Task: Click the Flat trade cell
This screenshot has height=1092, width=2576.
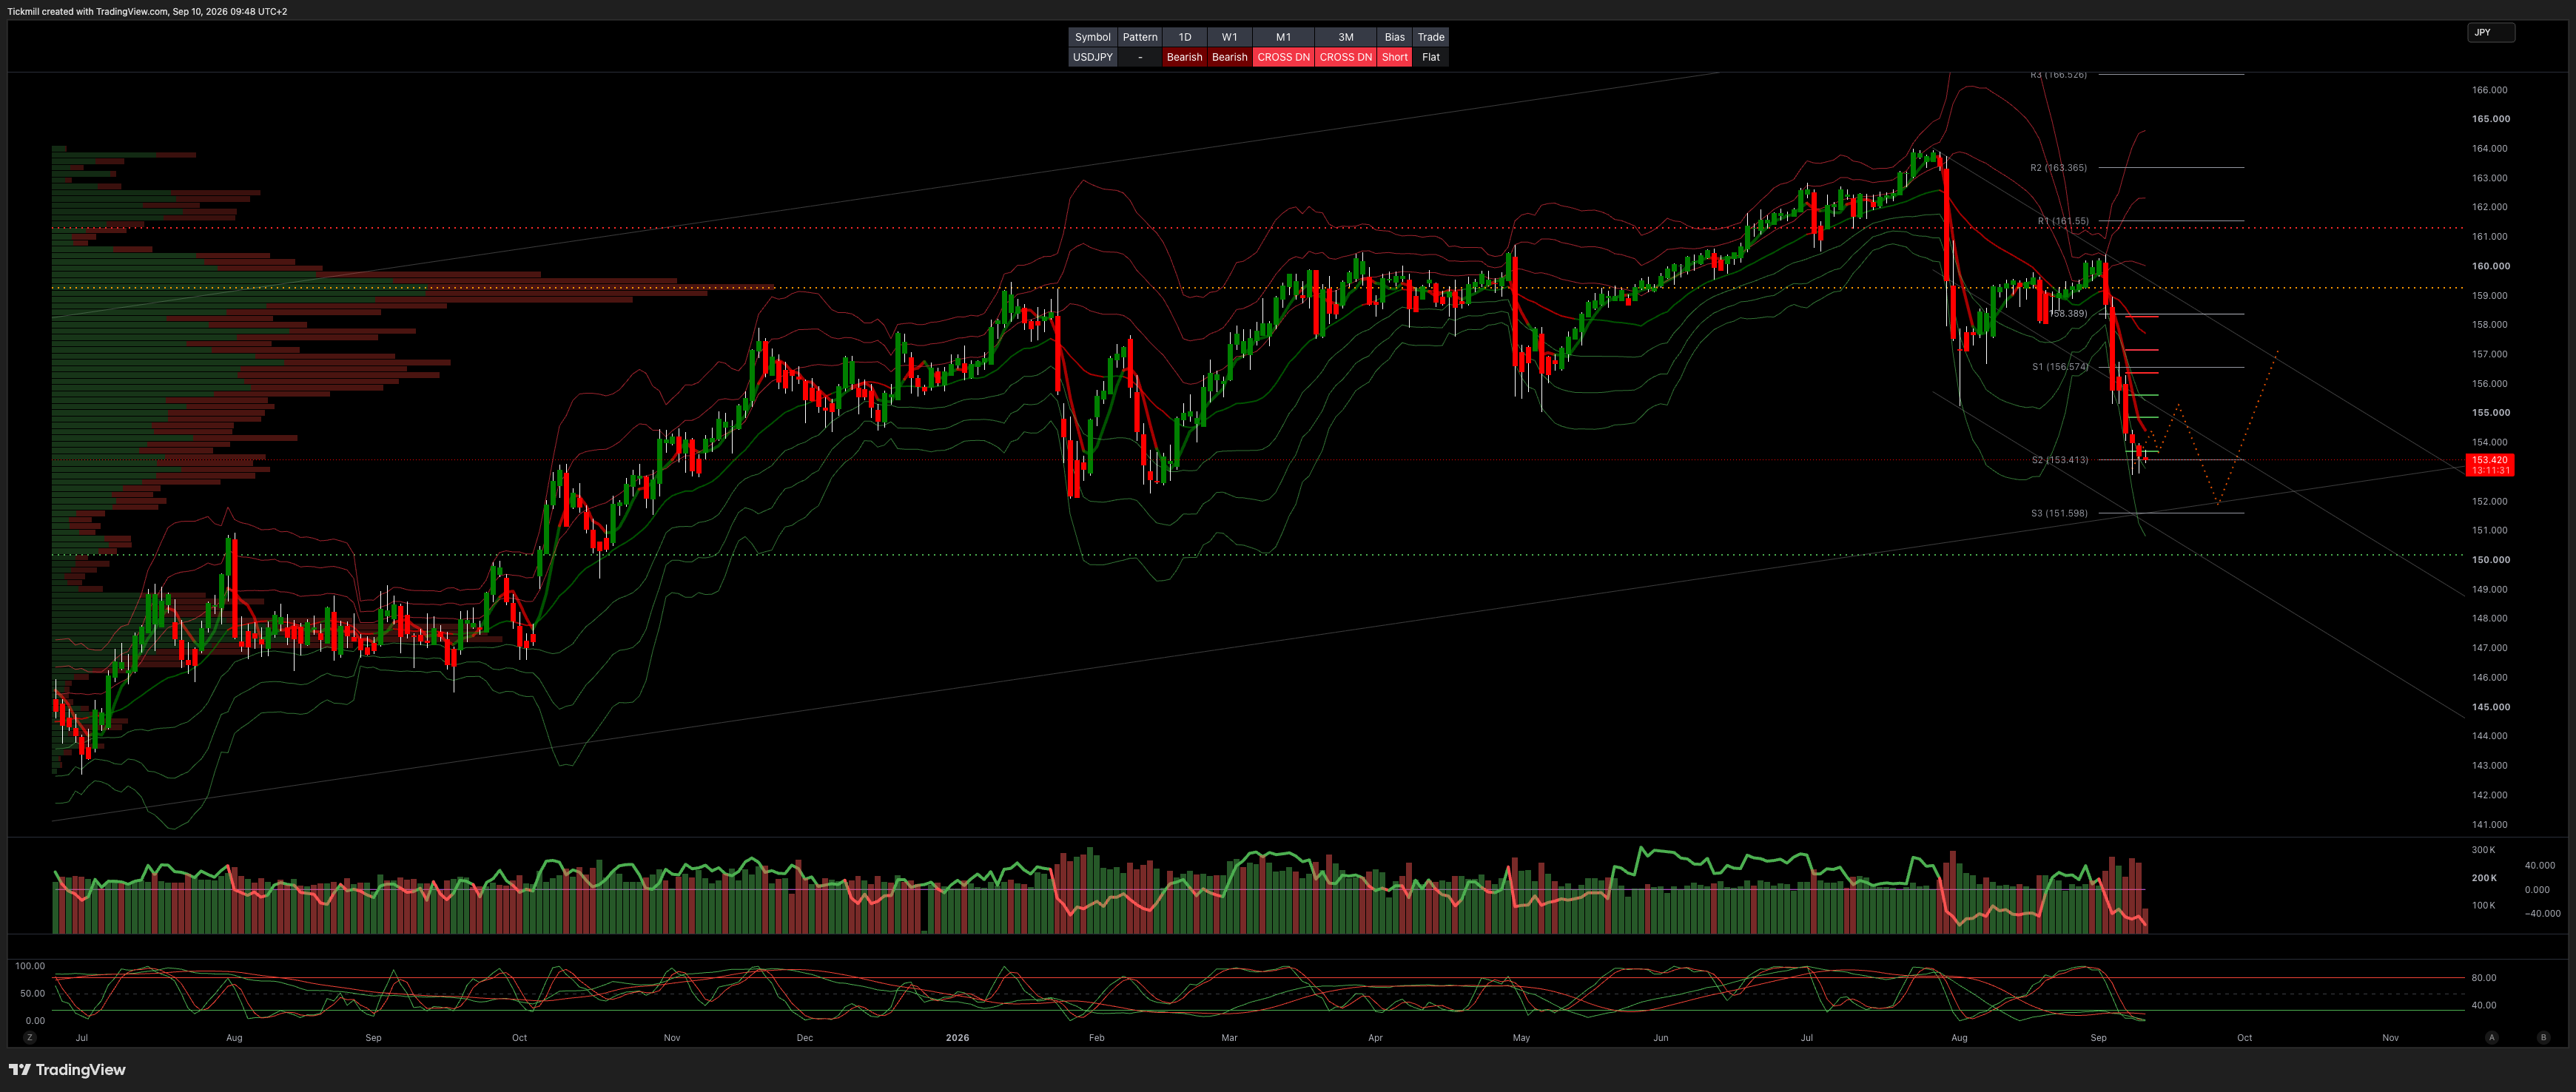Action: point(1431,57)
